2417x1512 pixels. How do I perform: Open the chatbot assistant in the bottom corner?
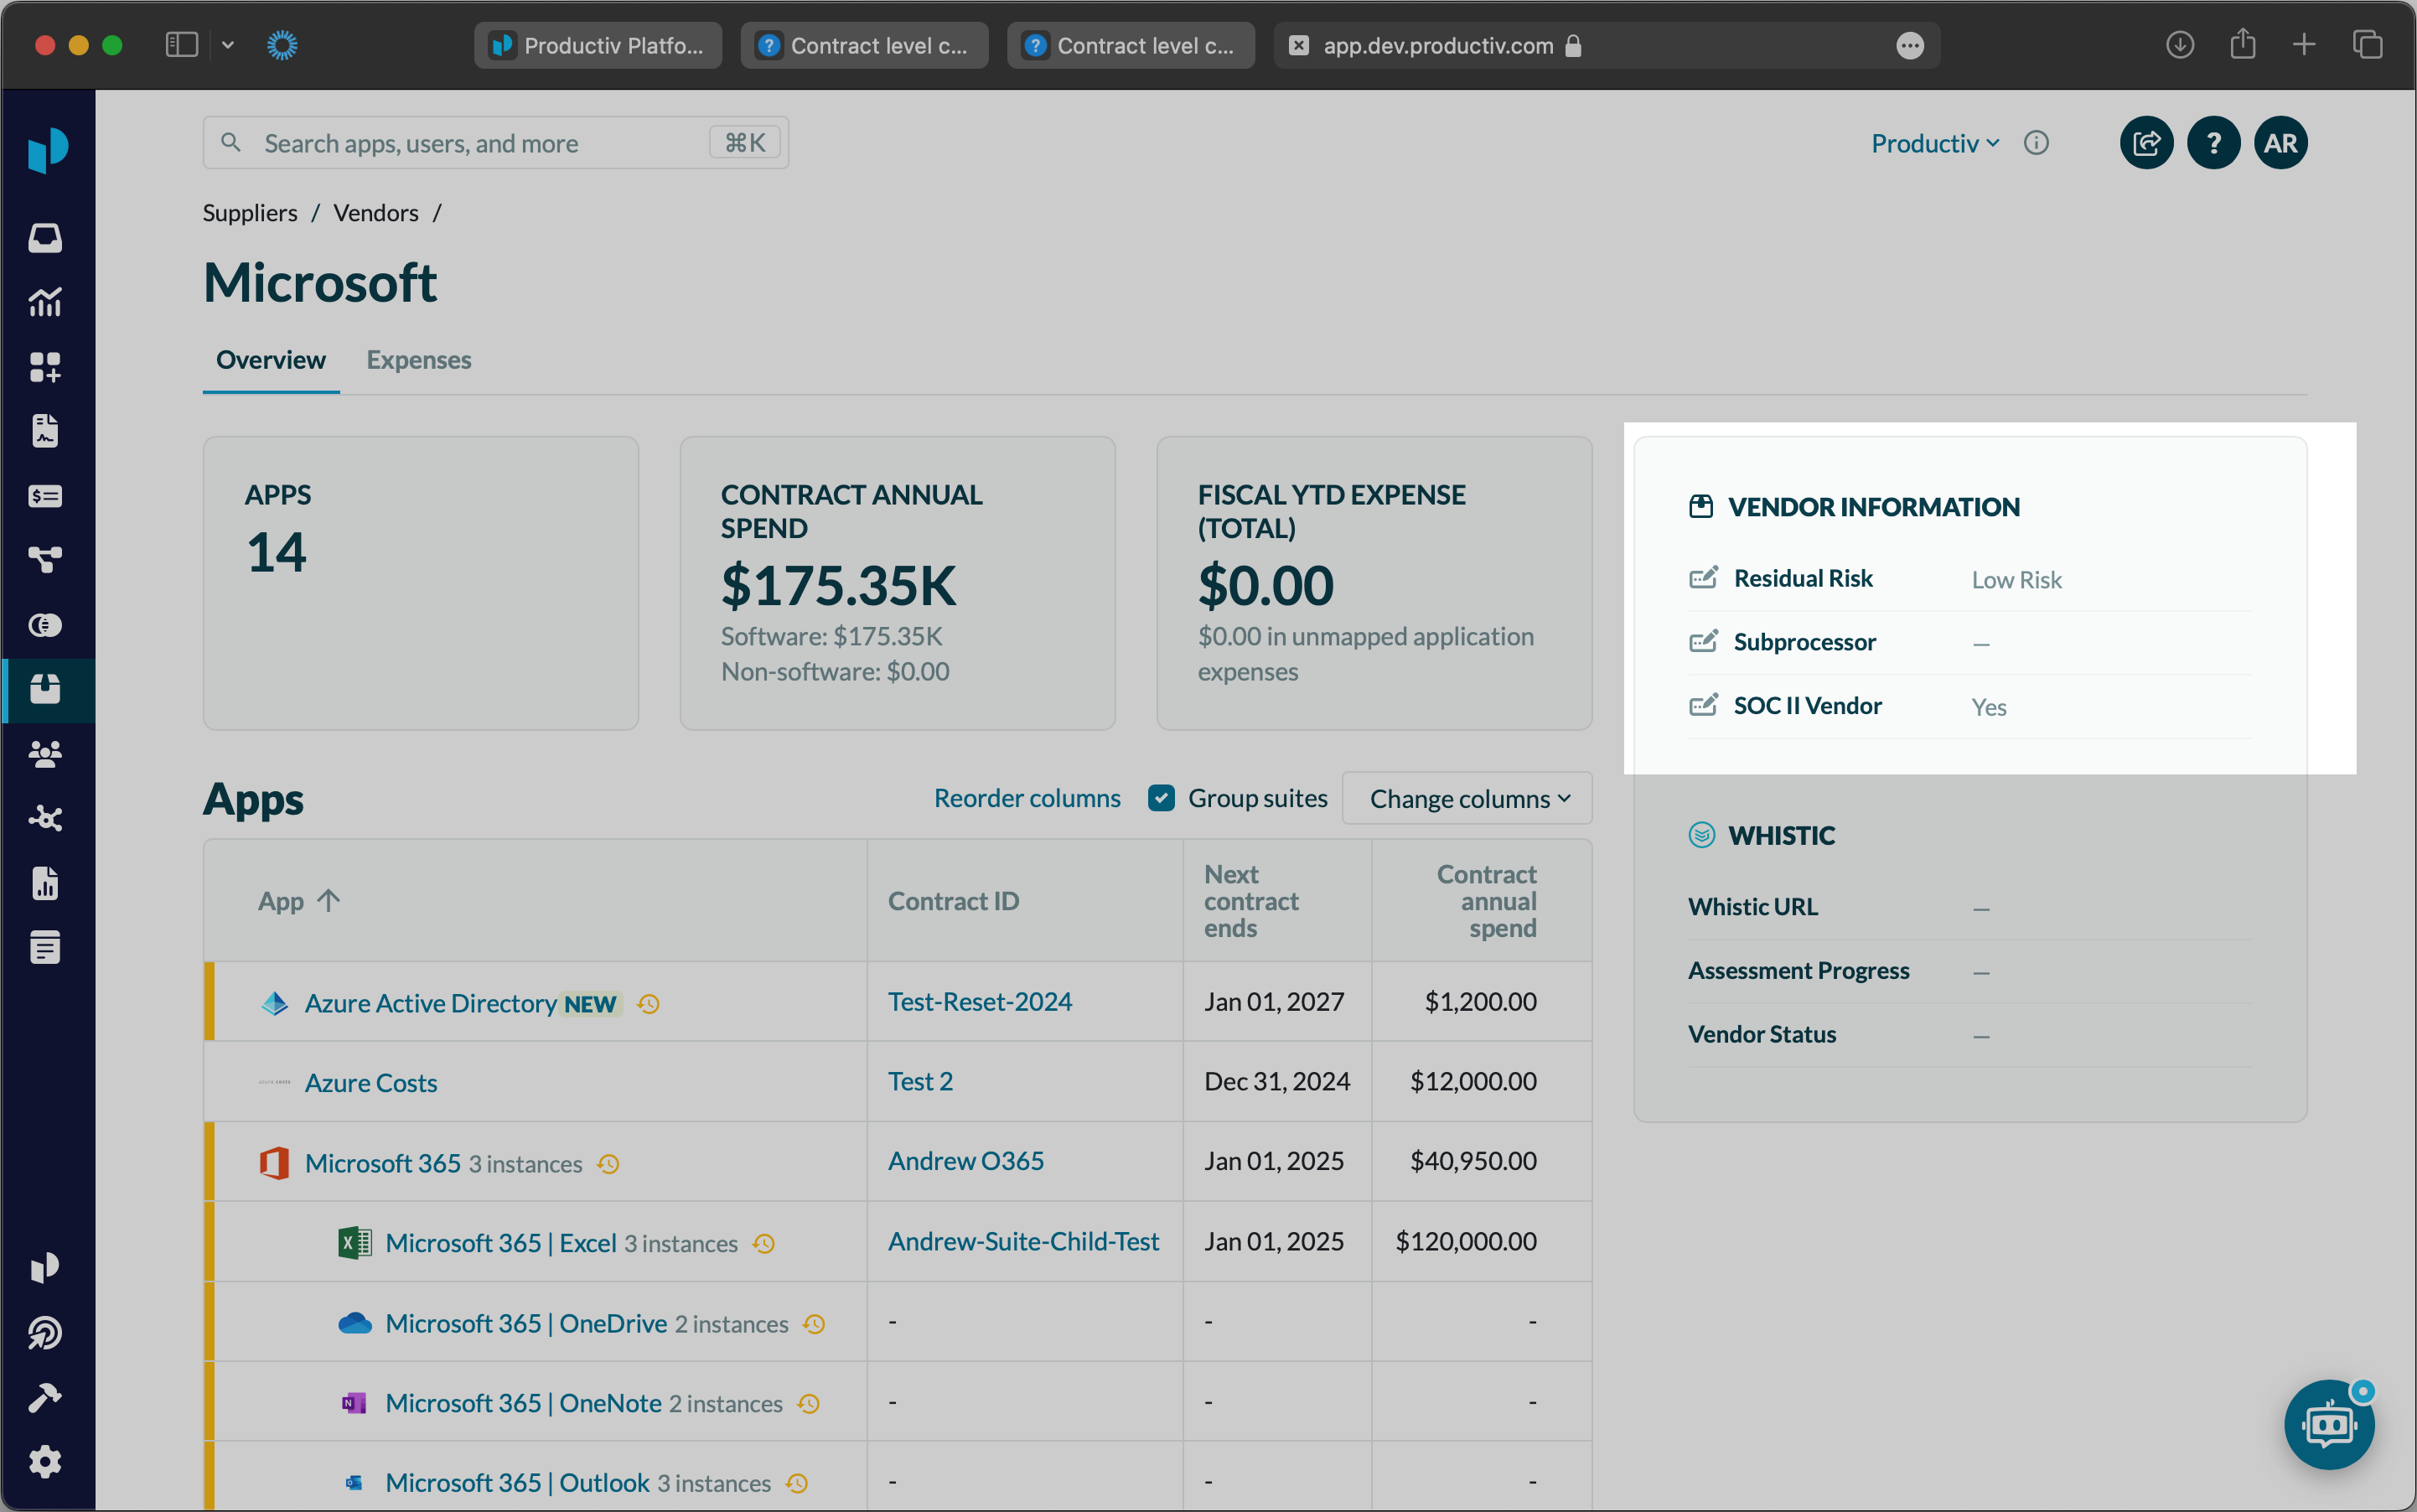point(2328,1424)
